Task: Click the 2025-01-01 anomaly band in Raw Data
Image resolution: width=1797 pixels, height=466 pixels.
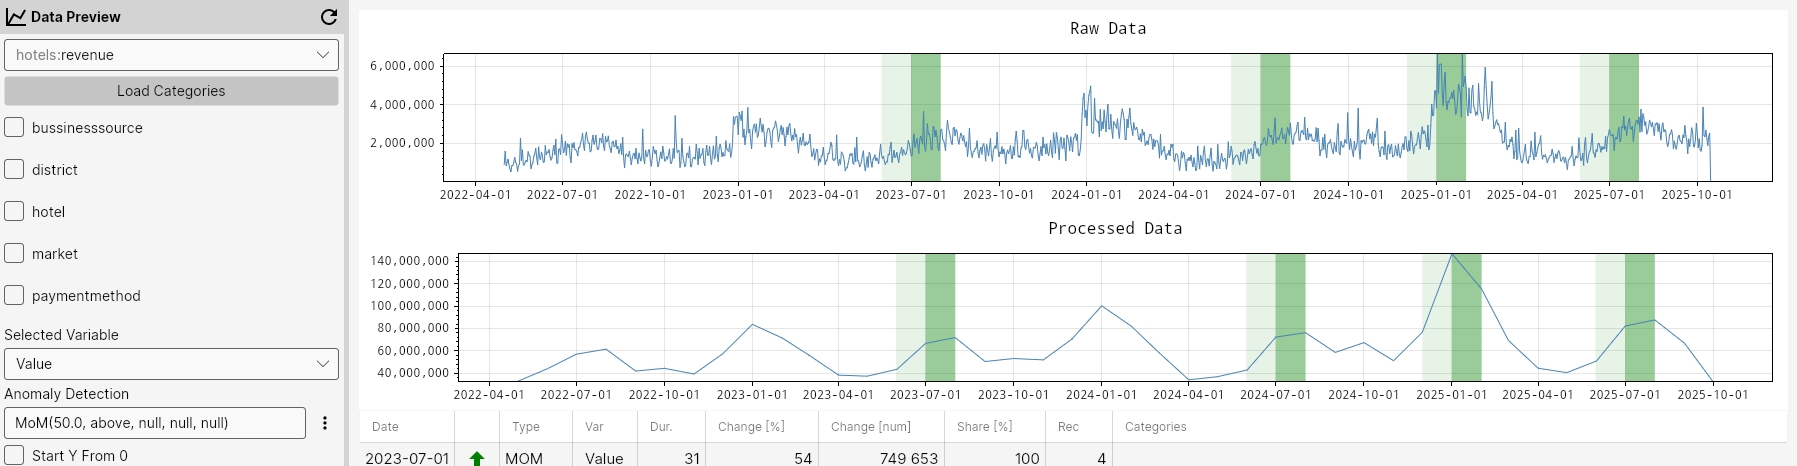Action: click(x=1451, y=117)
